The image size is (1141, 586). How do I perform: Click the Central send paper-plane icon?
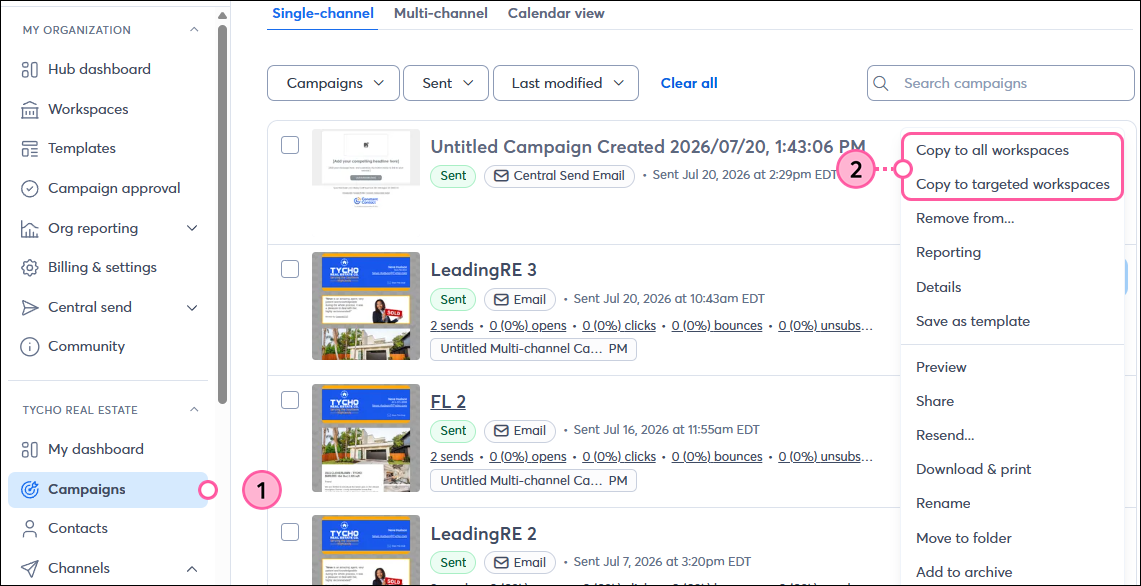point(29,307)
